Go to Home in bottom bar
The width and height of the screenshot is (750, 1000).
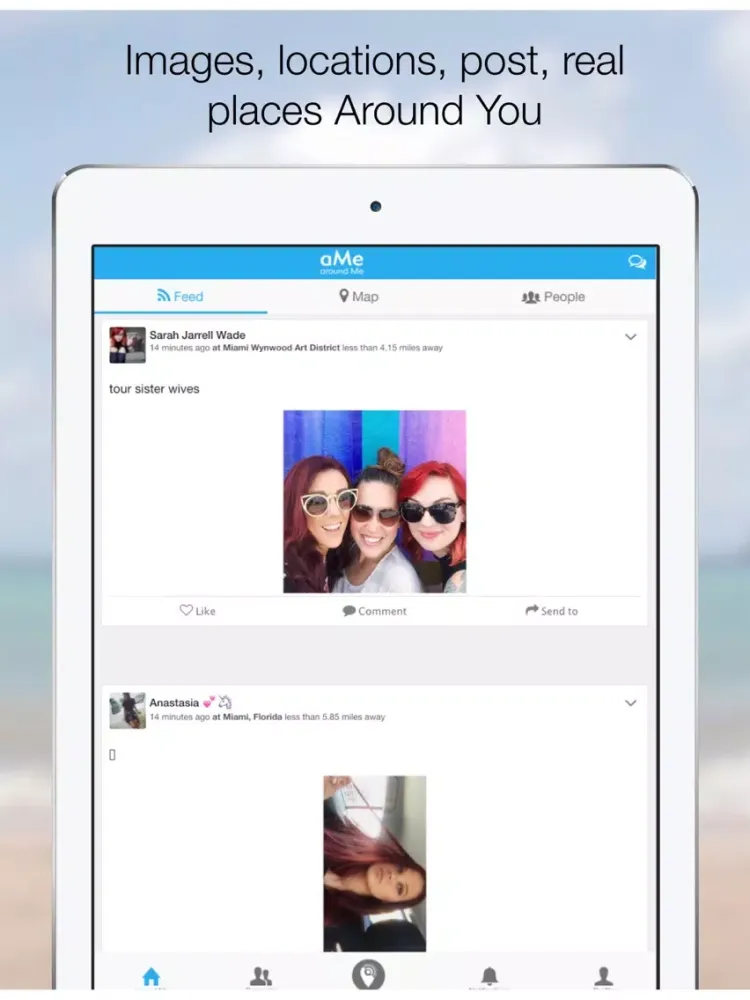[151, 976]
